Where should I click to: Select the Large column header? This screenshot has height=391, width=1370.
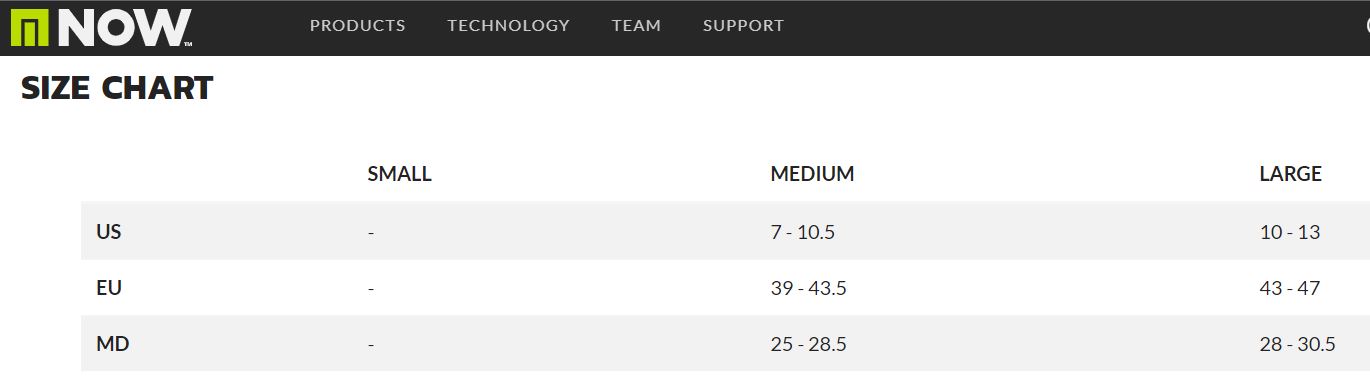(1290, 174)
